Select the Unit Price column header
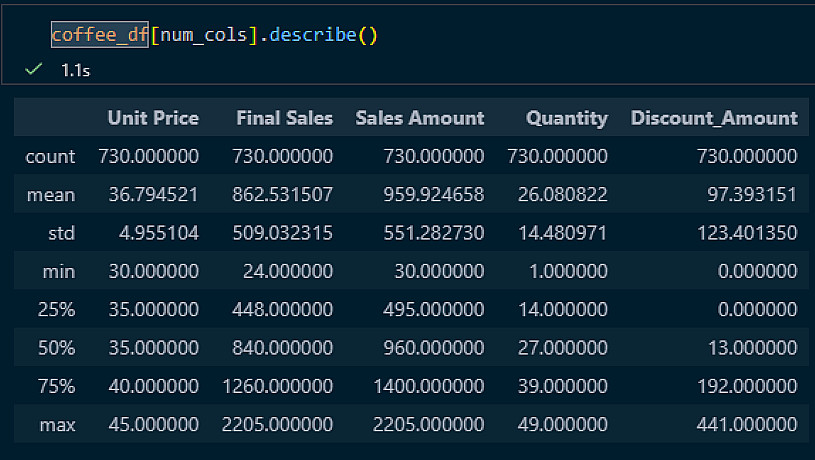The width and height of the screenshot is (815, 460). 153,118
